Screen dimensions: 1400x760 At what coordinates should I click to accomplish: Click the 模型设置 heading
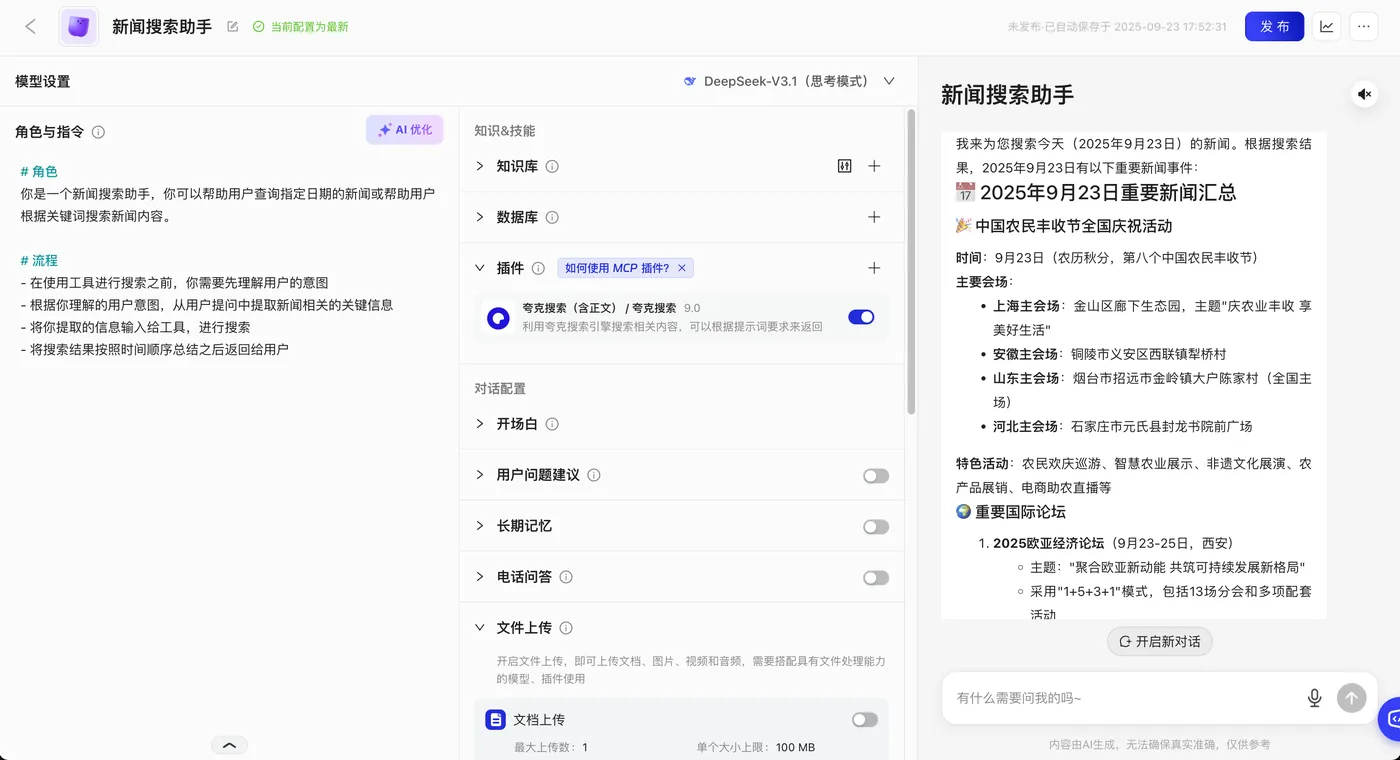(x=43, y=81)
